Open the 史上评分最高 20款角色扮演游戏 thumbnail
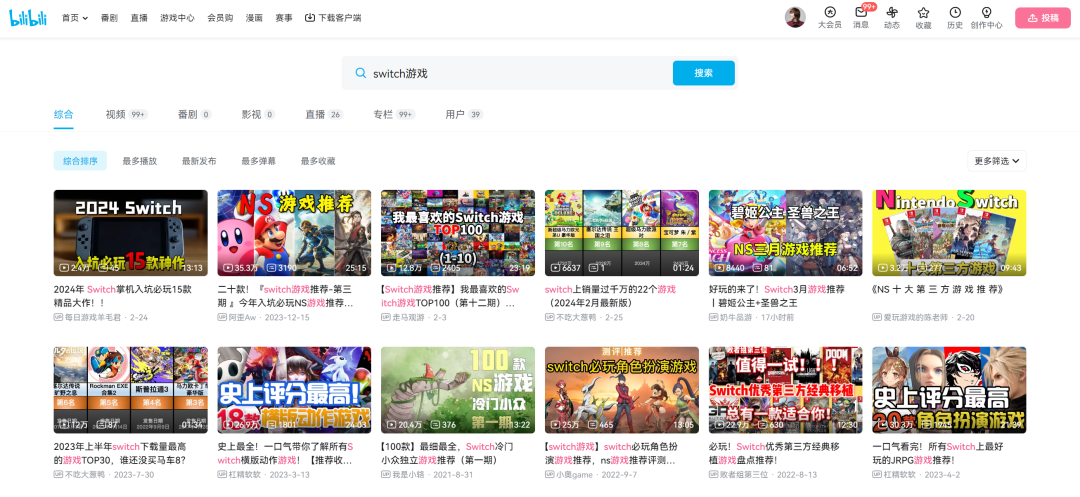 [x=949, y=390]
